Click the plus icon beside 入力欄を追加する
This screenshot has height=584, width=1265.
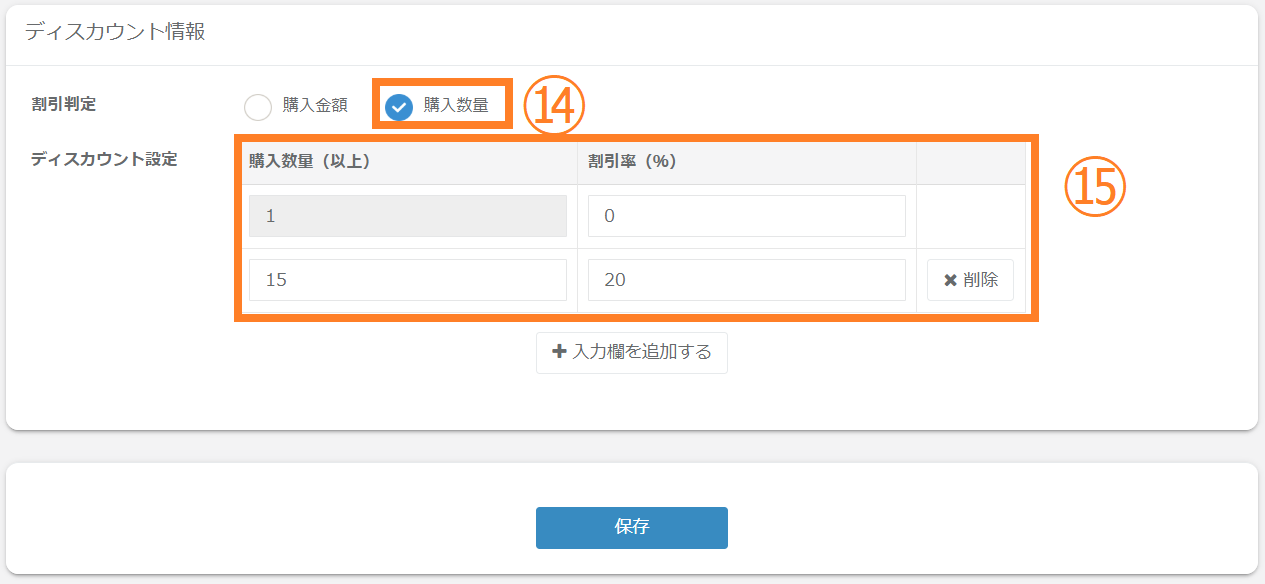coord(559,352)
